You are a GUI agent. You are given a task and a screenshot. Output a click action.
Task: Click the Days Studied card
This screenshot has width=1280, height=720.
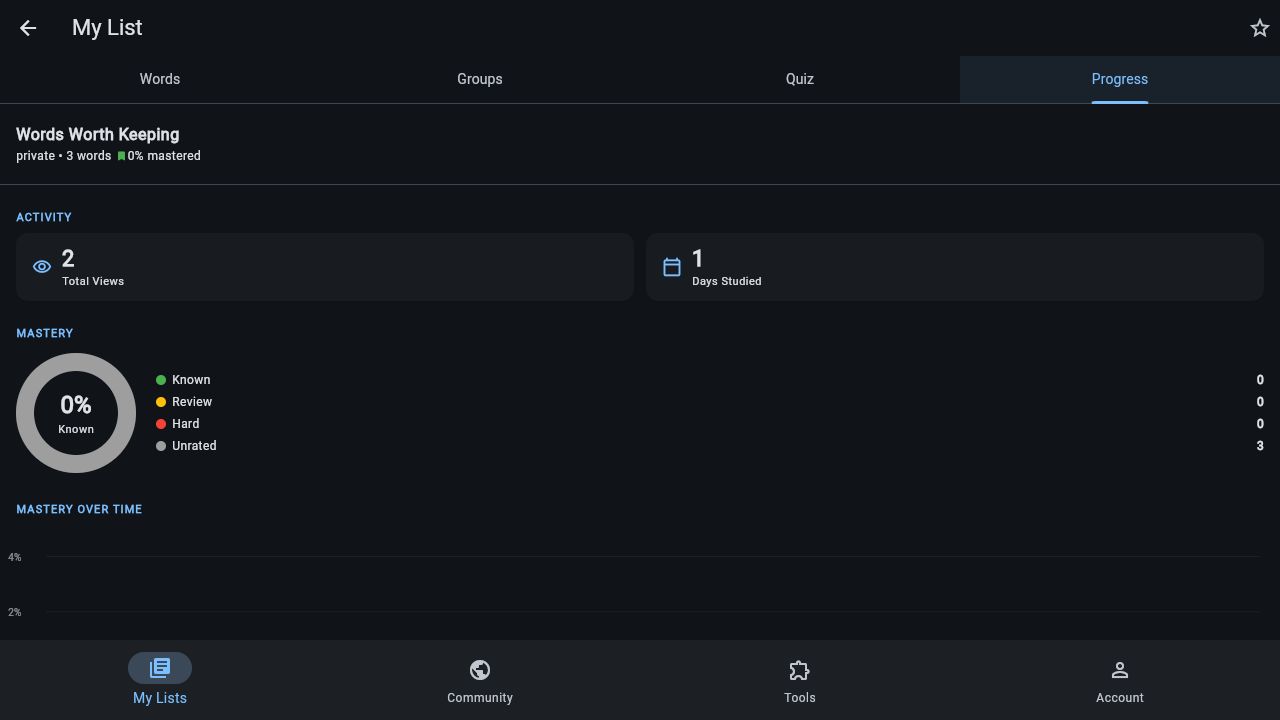(x=955, y=267)
